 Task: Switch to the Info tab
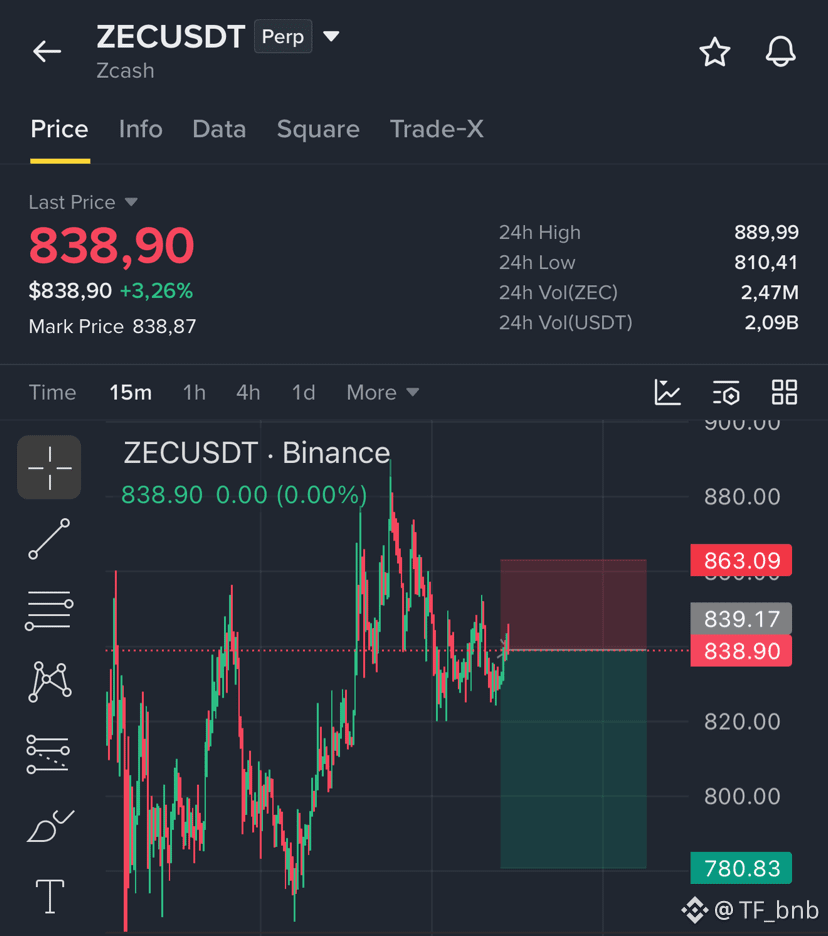click(x=140, y=129)
